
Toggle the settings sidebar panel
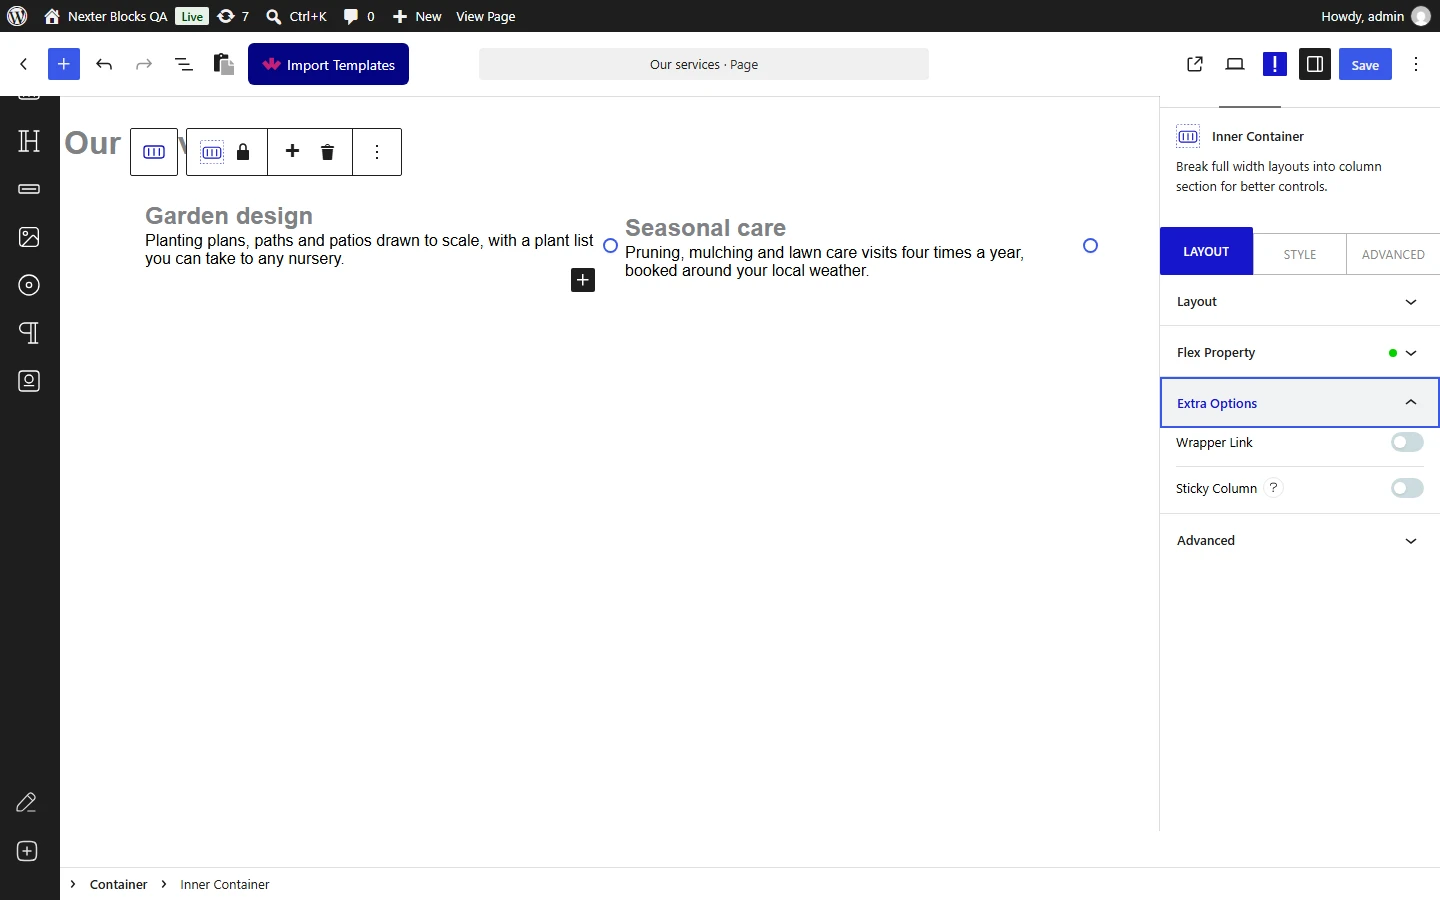click(x=1315, y=64)
